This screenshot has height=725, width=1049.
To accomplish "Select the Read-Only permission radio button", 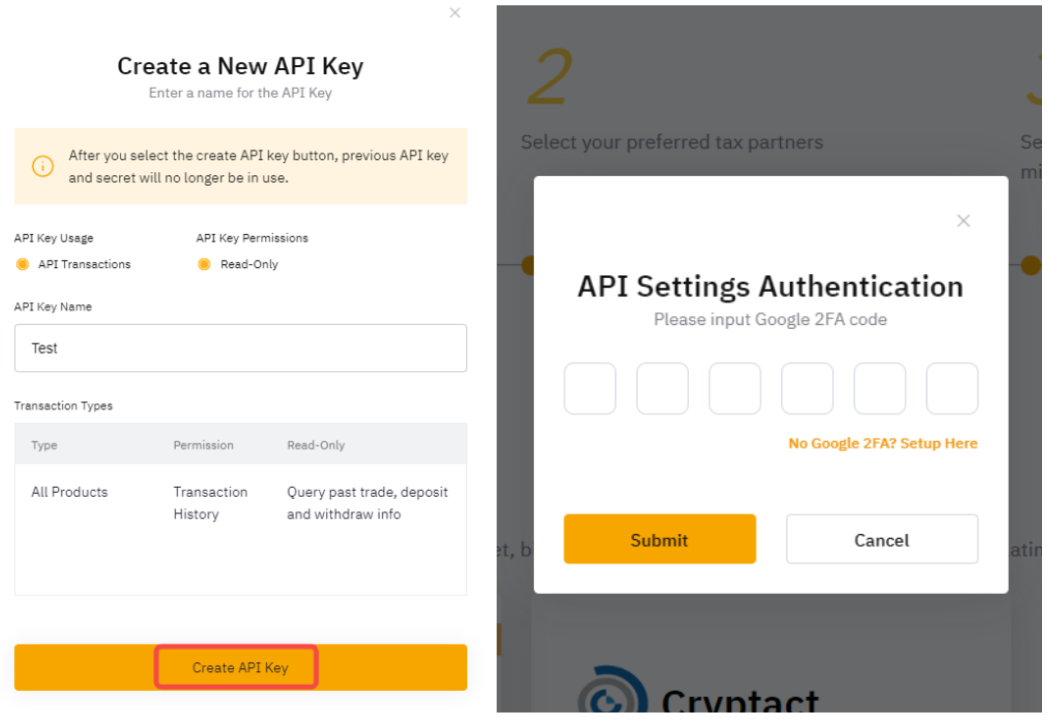I will (x=204, y=264).
